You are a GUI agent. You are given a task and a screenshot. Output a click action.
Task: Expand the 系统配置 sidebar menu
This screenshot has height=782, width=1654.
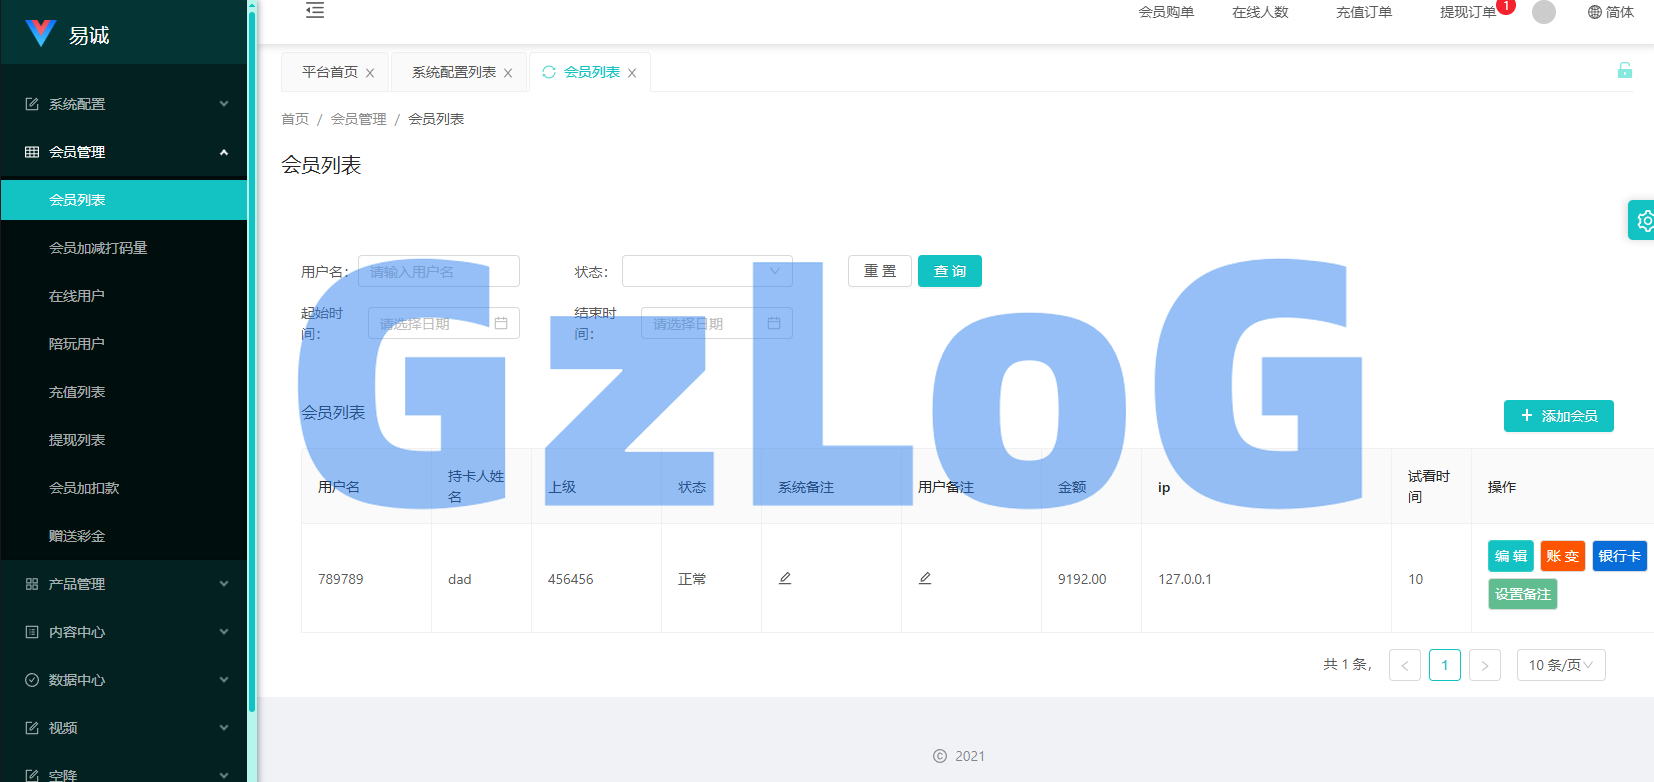click(124, 104)
